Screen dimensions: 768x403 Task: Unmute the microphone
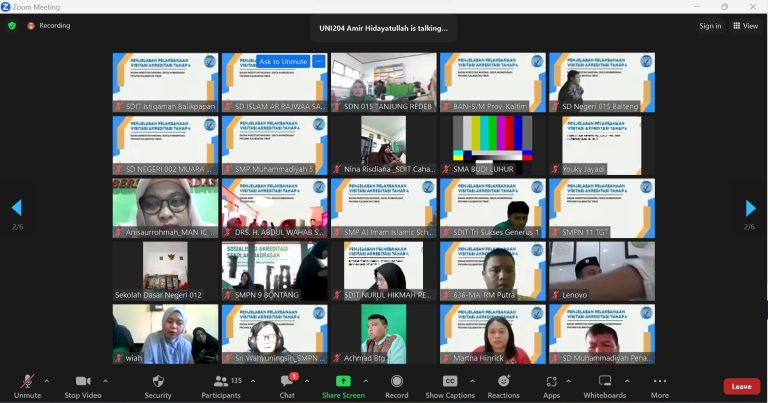click(x=27, y=386)
